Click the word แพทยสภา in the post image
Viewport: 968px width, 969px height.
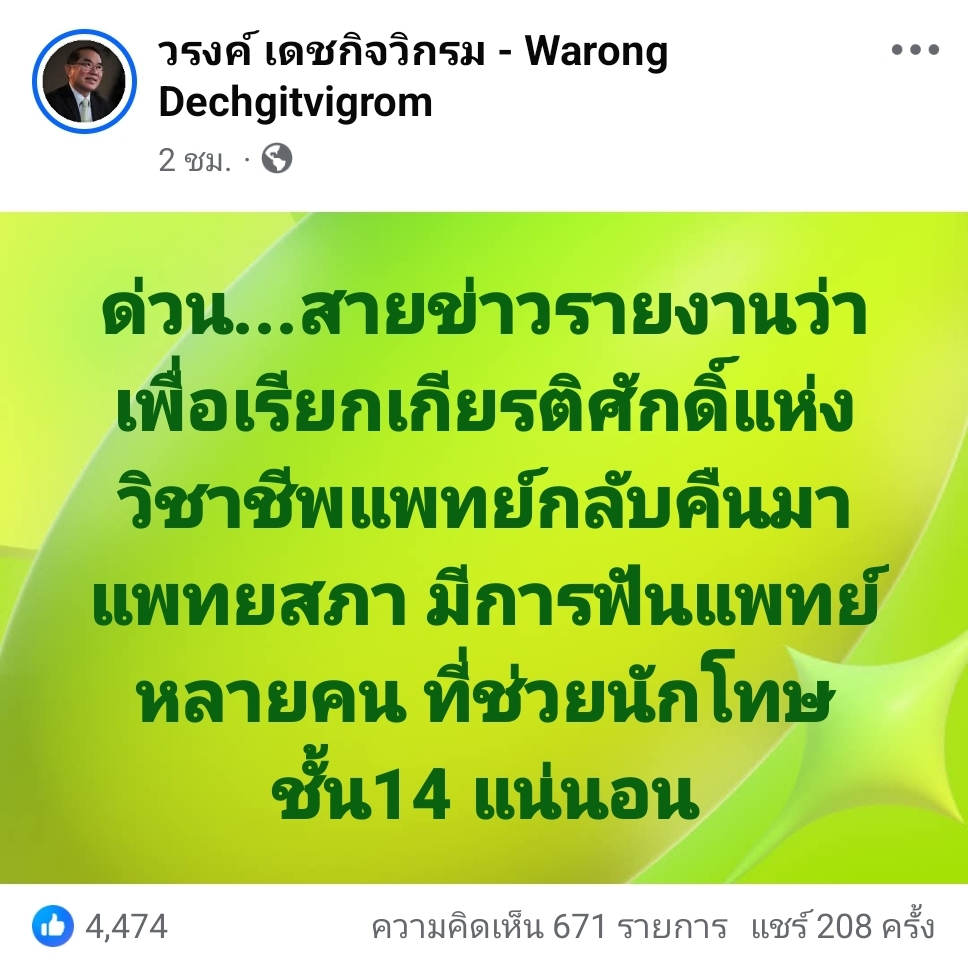(x=250, y=600)
